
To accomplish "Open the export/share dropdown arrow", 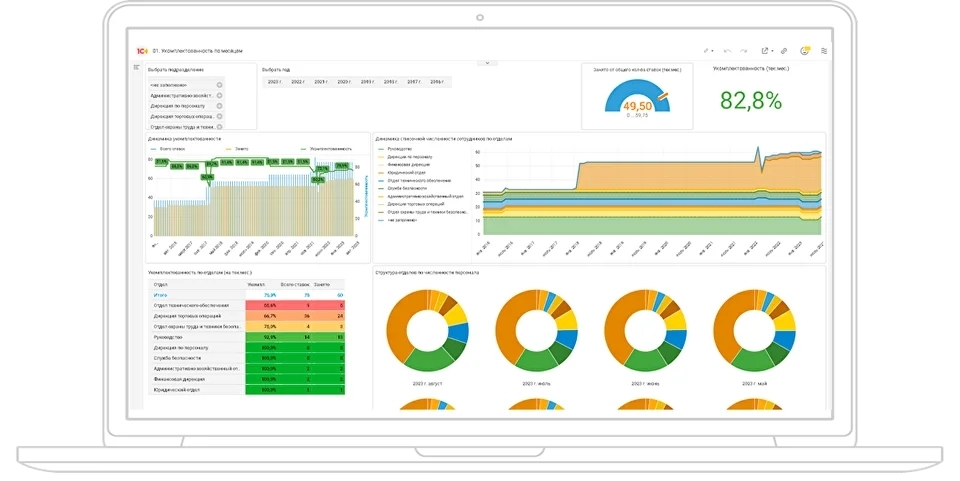I will (772, 50).
